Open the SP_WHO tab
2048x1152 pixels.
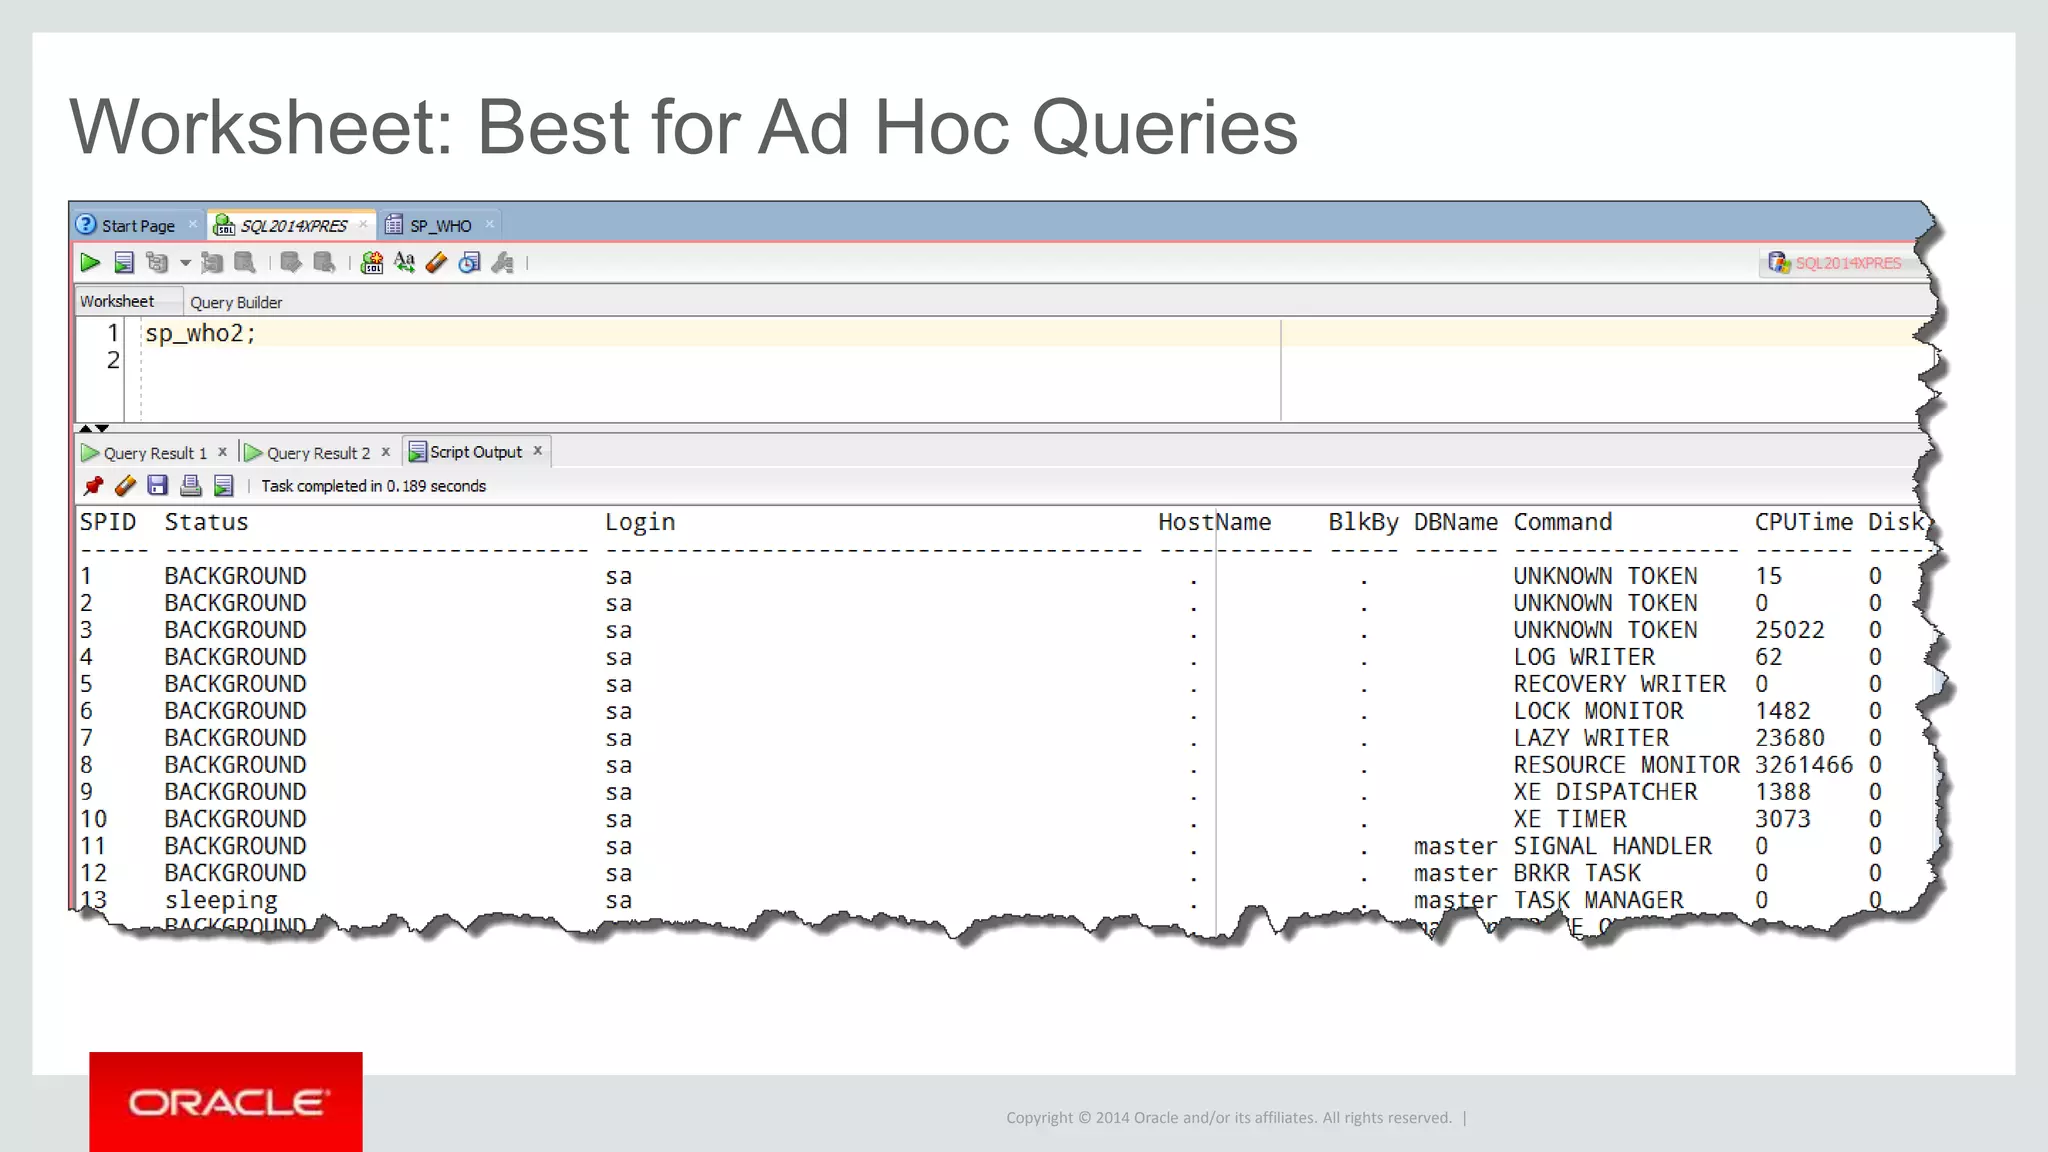pos(440,226)
